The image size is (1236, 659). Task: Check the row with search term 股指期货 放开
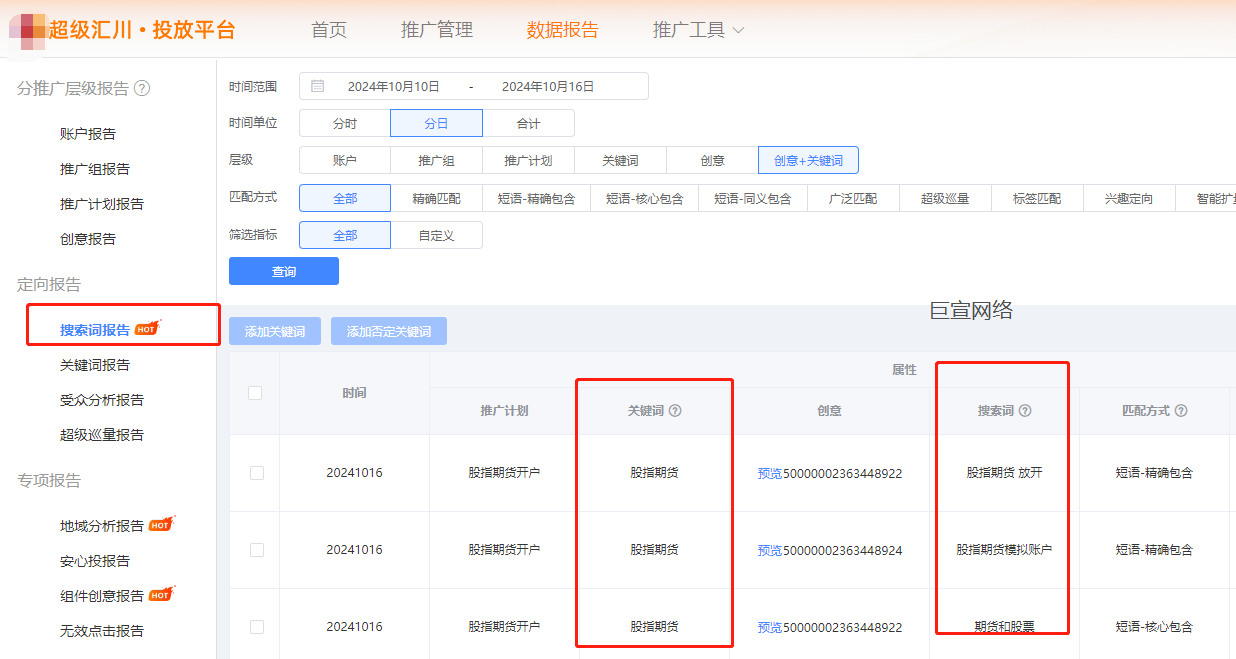click(x=257, y=473)
